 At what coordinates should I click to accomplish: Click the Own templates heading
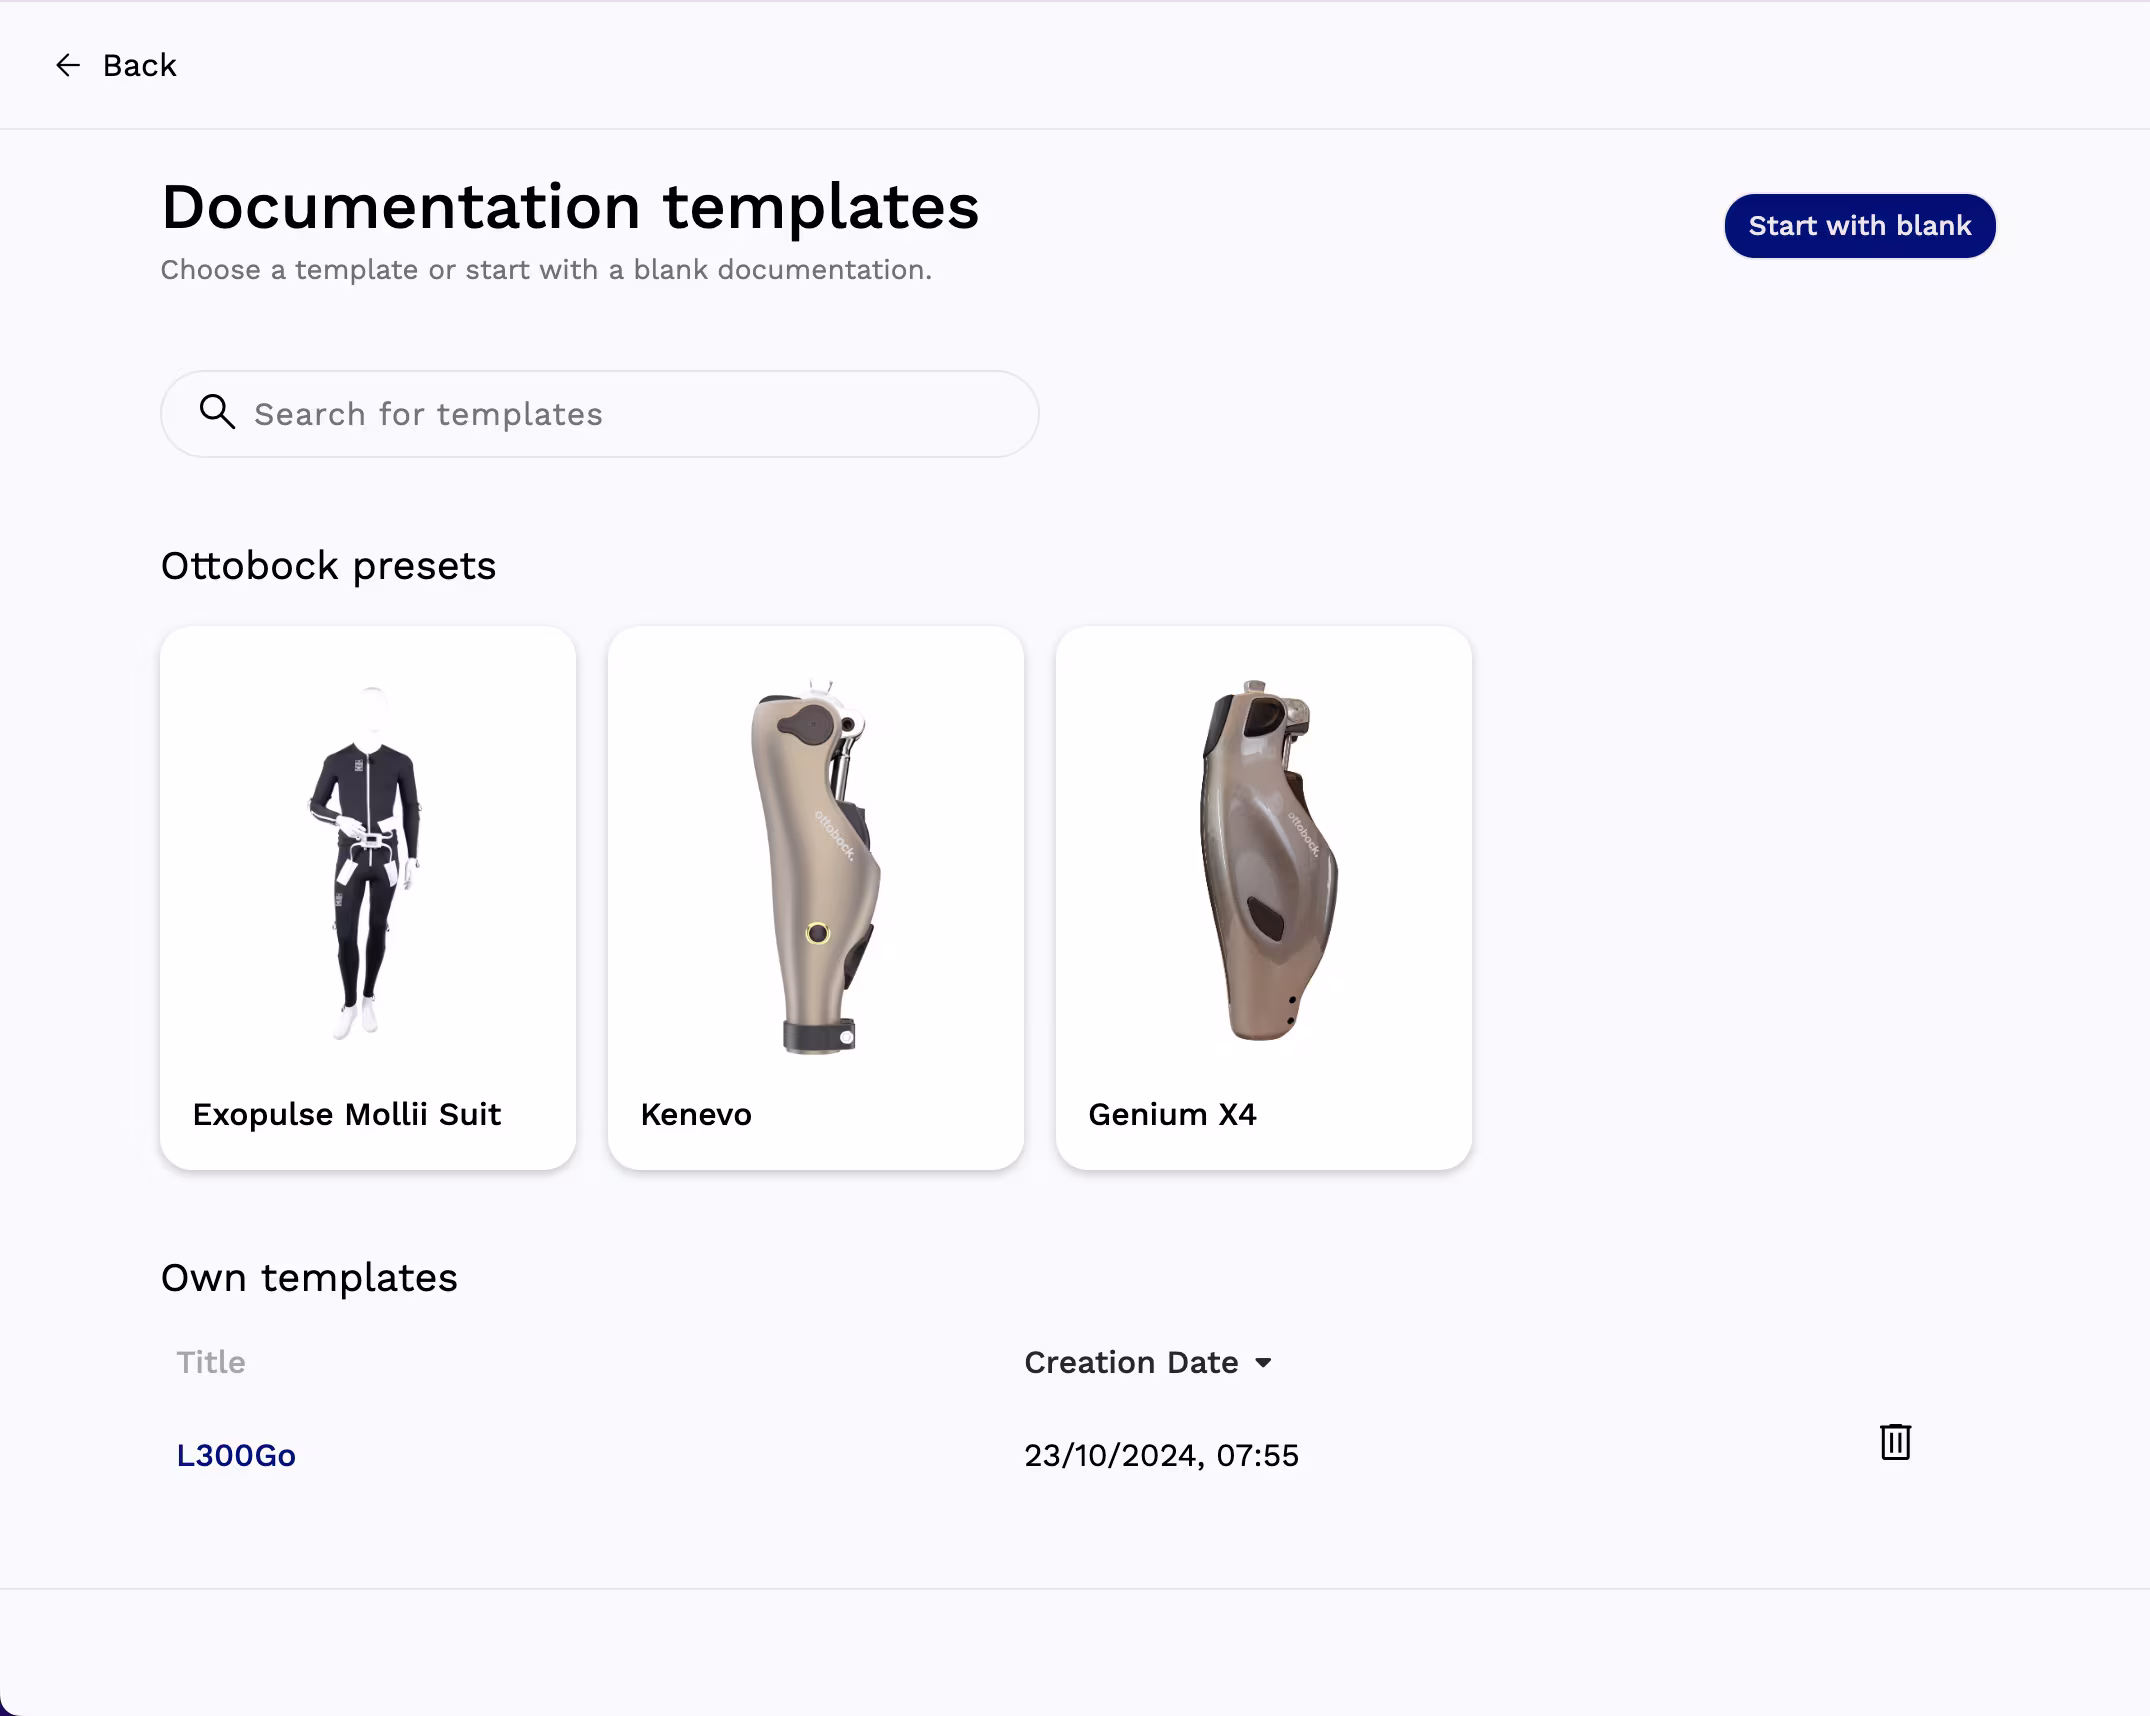309,1278
